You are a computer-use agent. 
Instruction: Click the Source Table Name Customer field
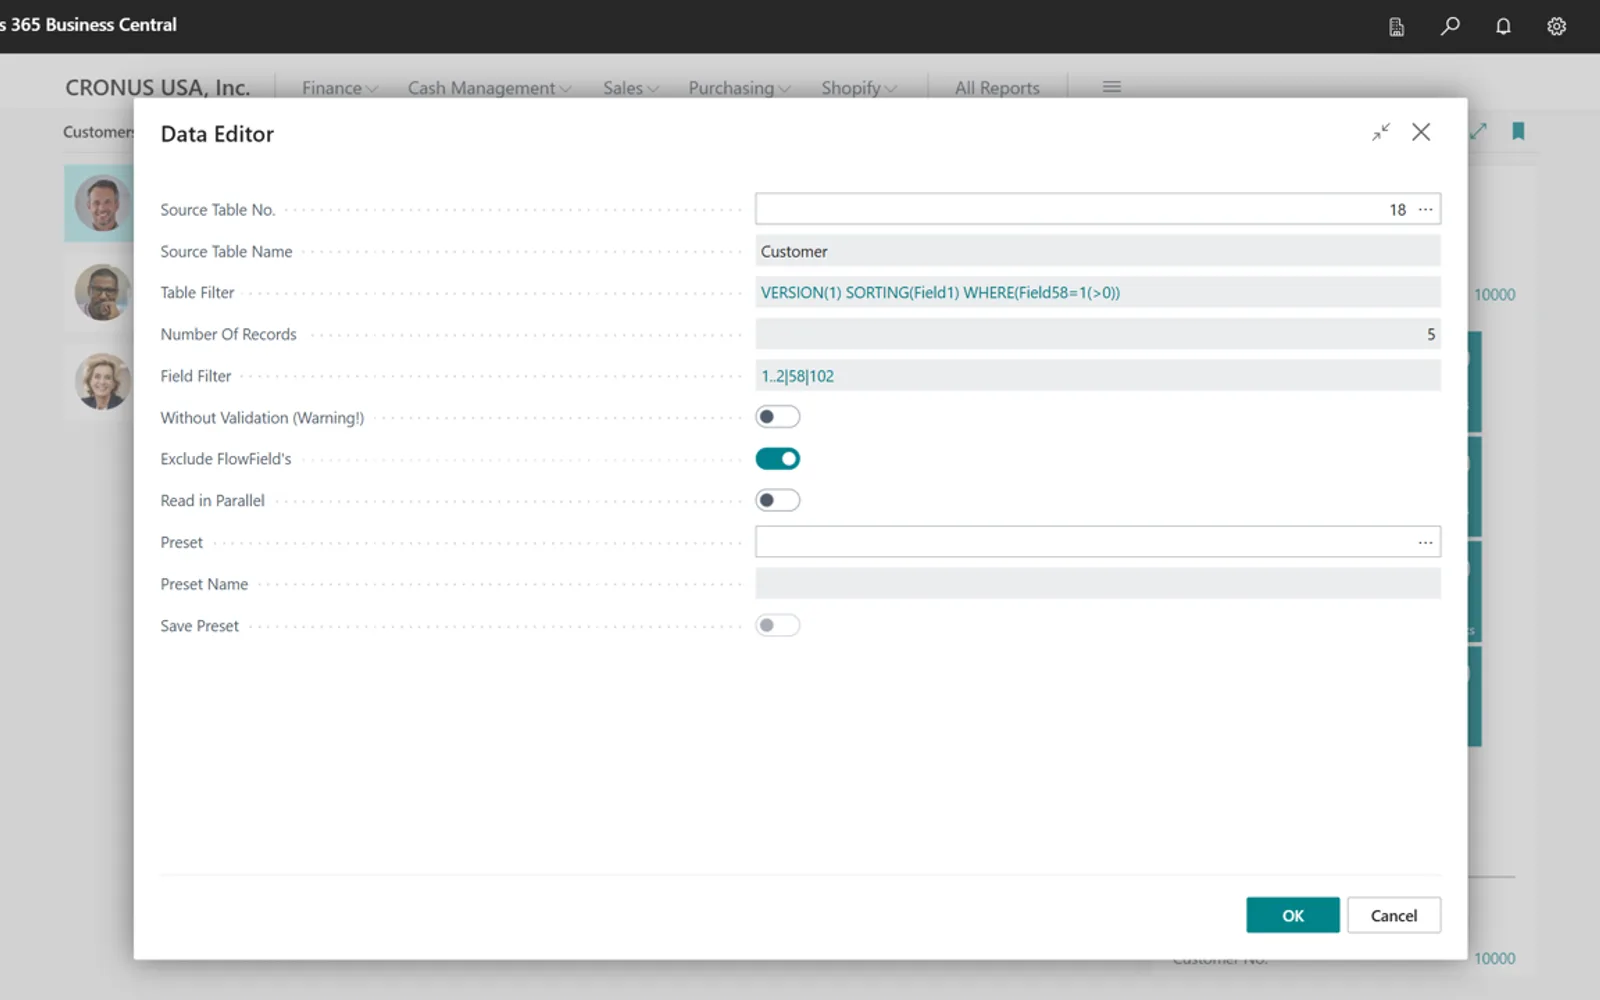coord(1097,251)
